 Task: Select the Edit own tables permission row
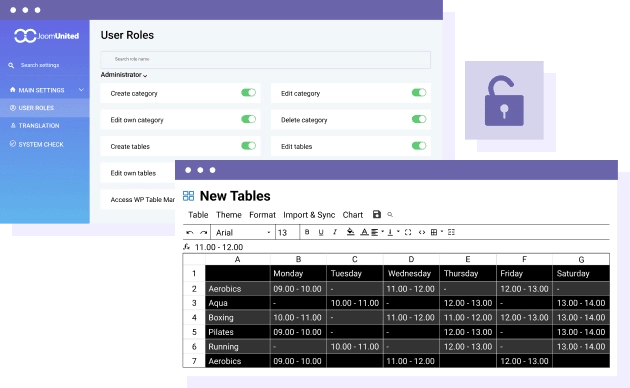138,173
